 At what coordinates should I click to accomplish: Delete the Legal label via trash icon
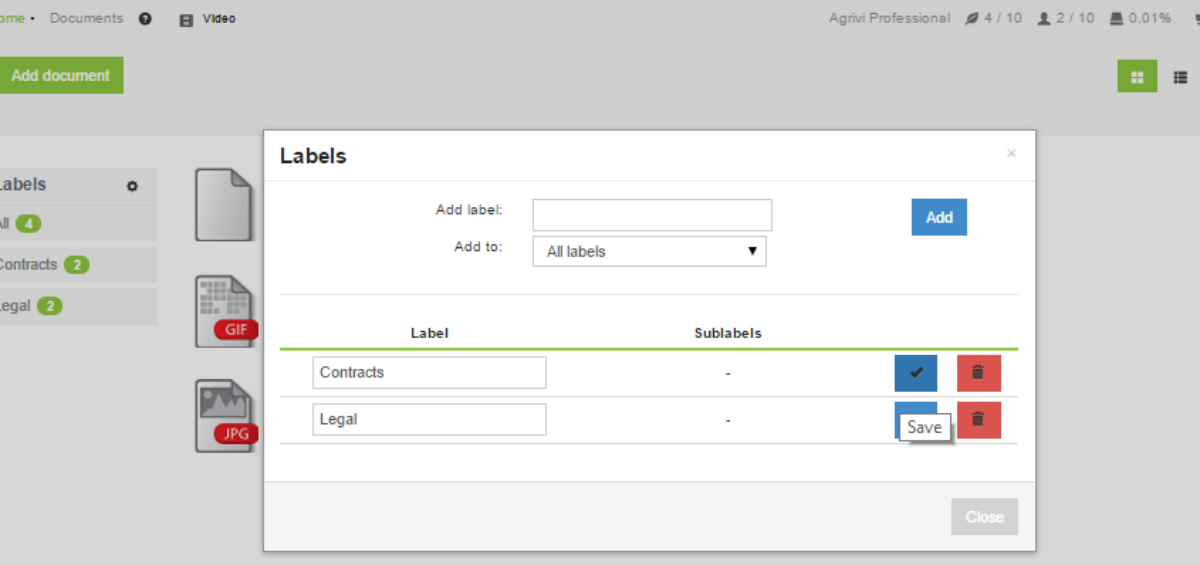pos(978,420)
